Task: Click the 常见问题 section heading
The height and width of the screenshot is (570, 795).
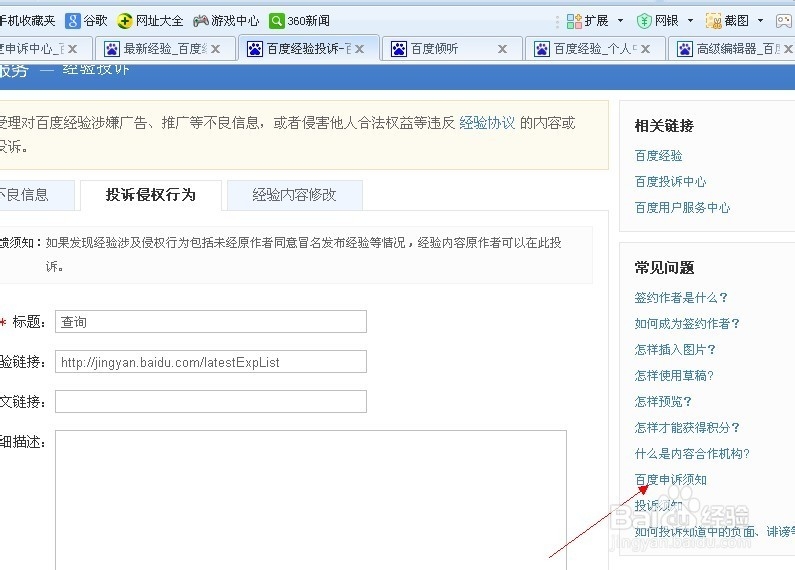Action: pos(664,267)
